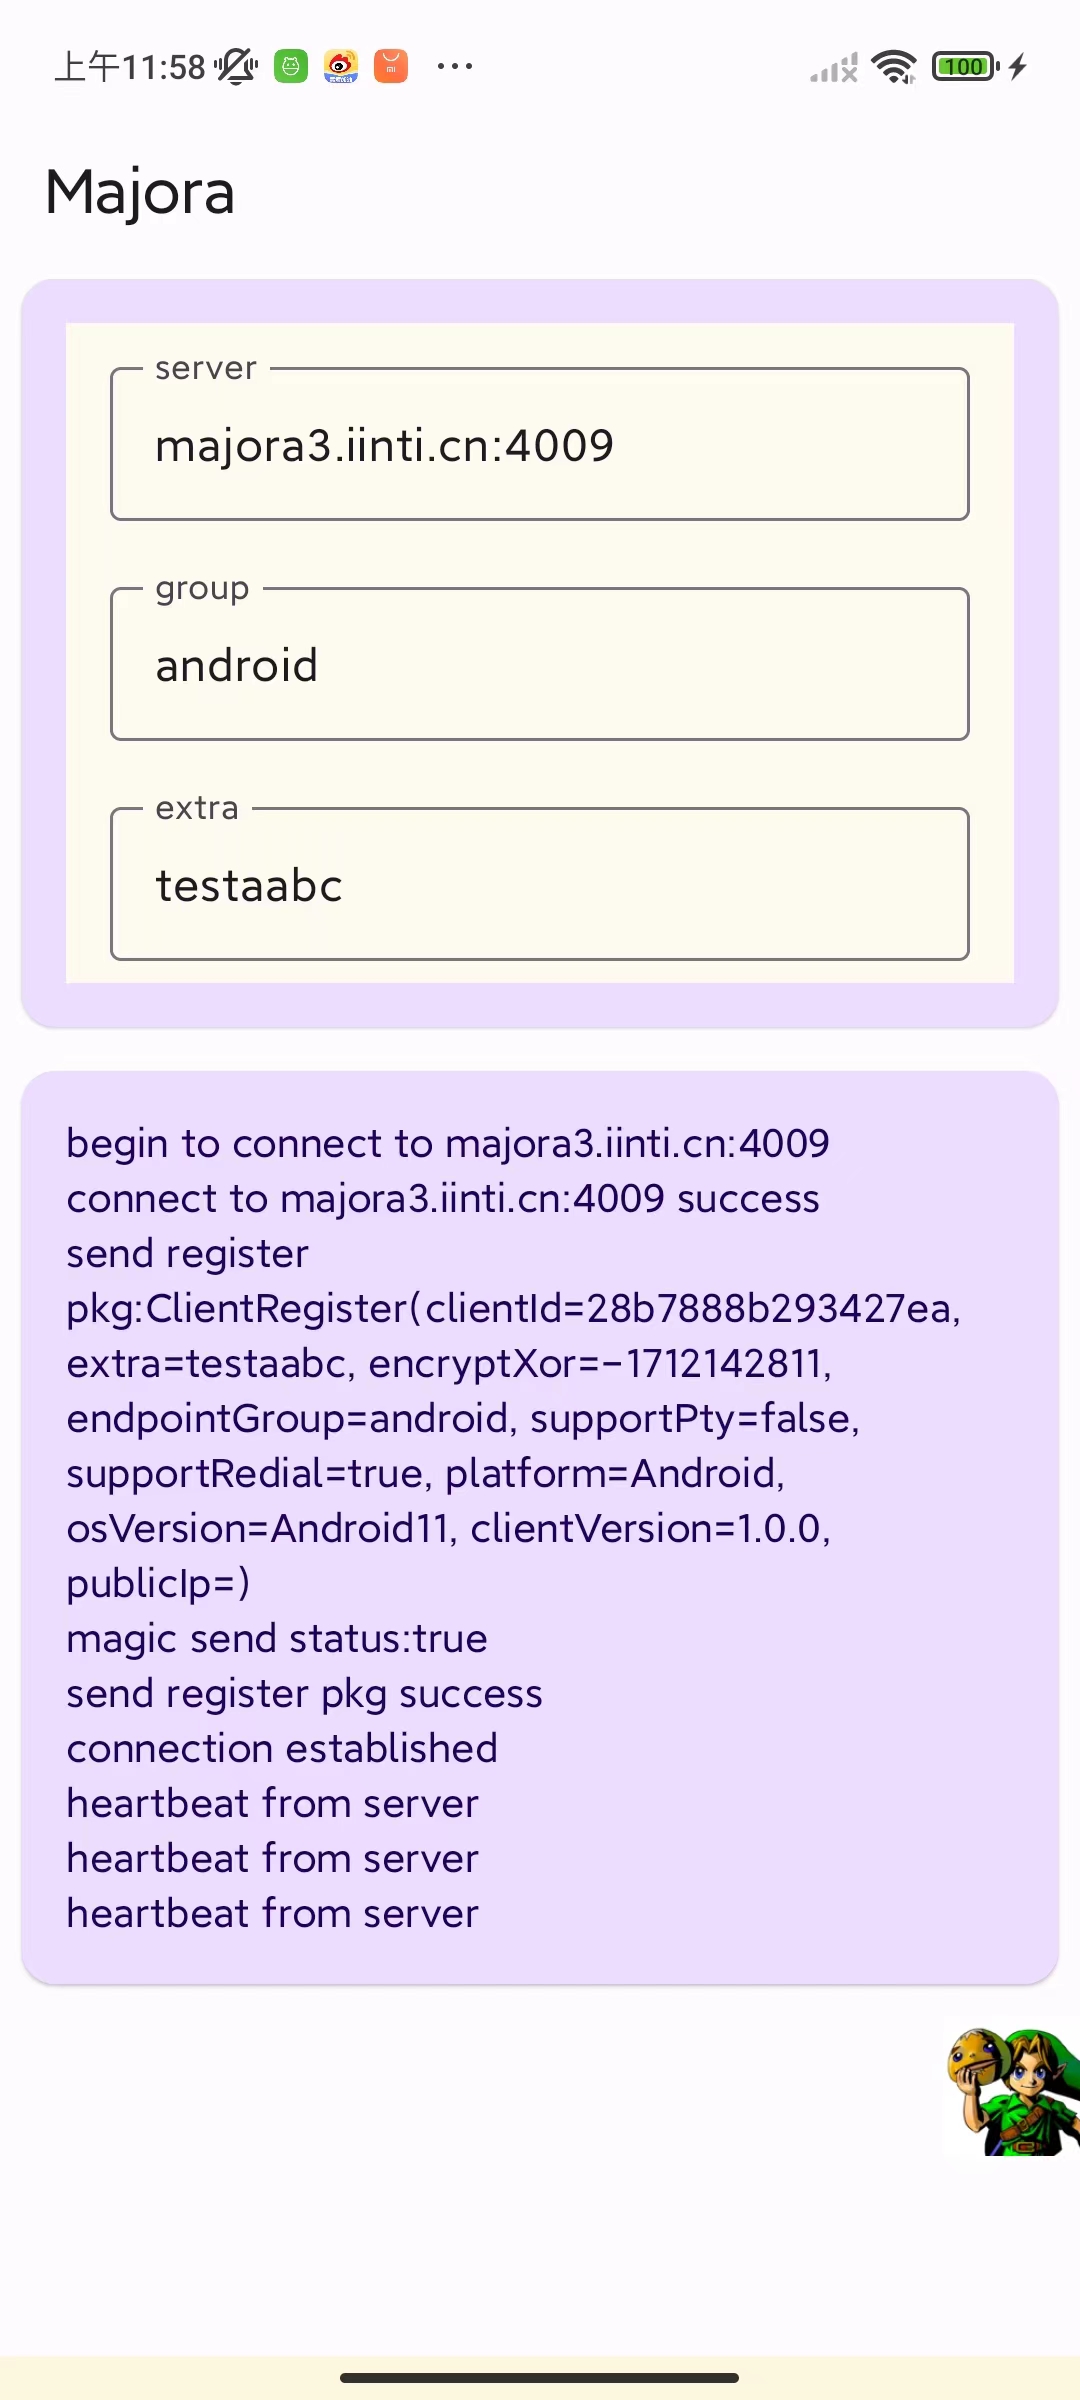Tap the last heartbeat from server line
The width and height of the screenshot is (1080, 2400).
pyautogui.click(x=272, y=1914)
